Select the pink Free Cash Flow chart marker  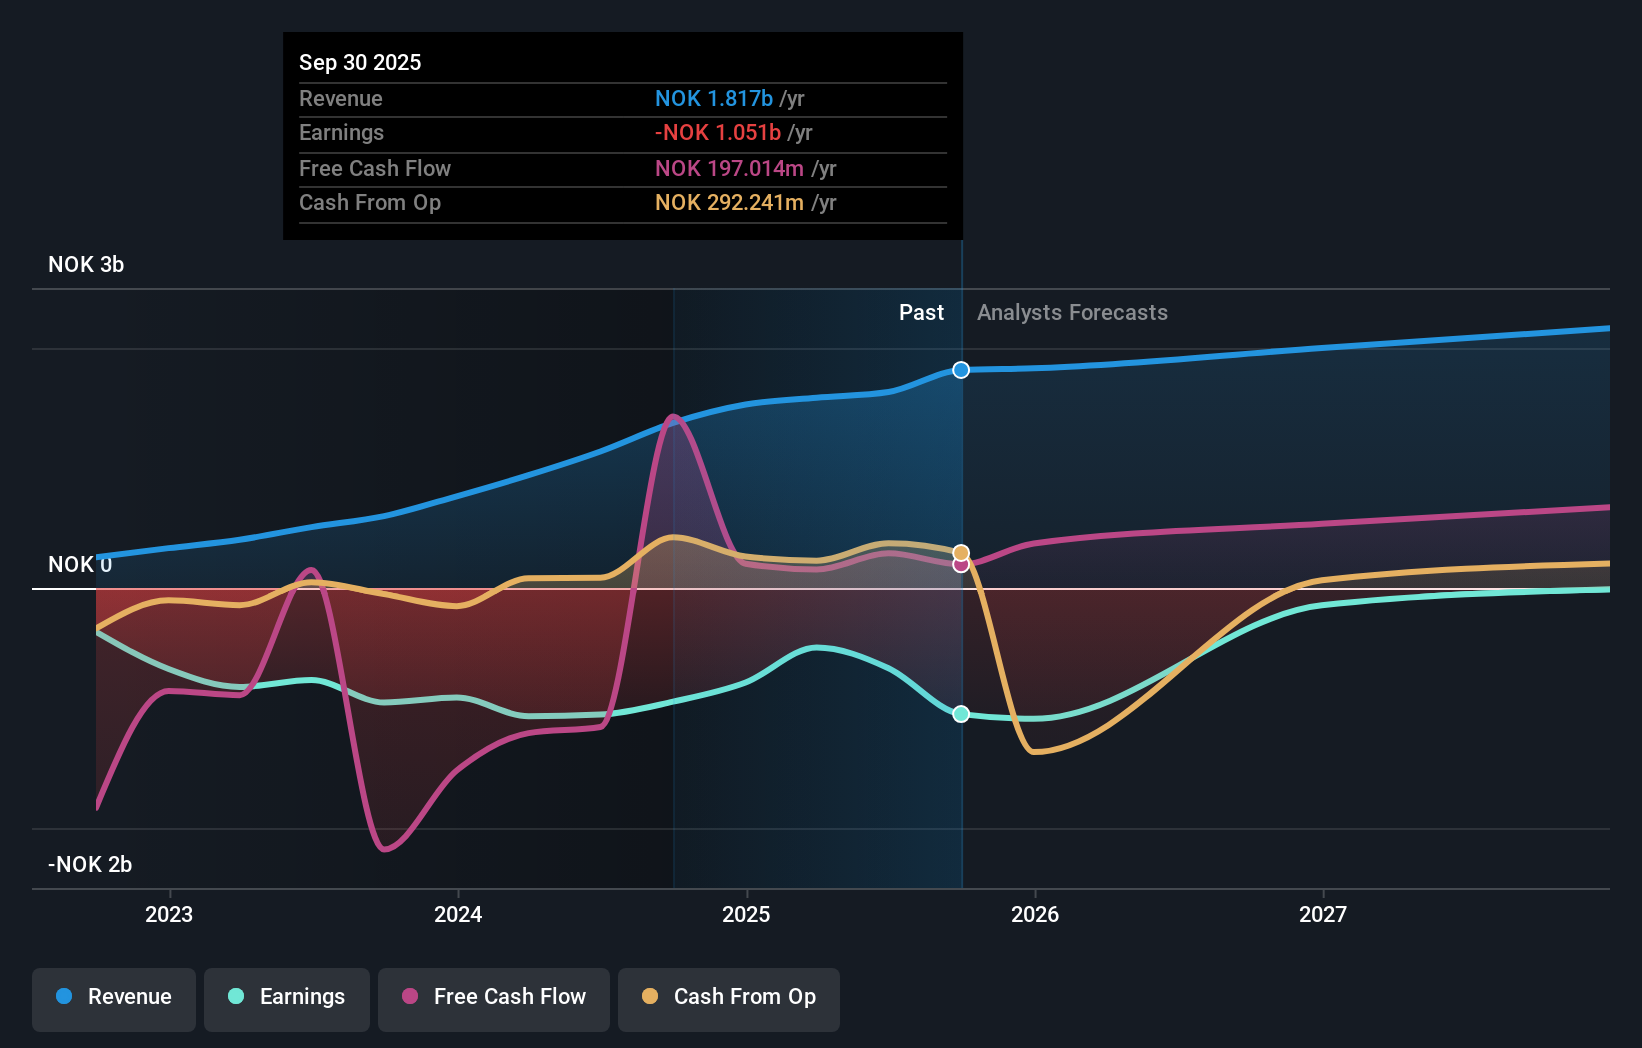pyautogui.click(x=961, y=565)
